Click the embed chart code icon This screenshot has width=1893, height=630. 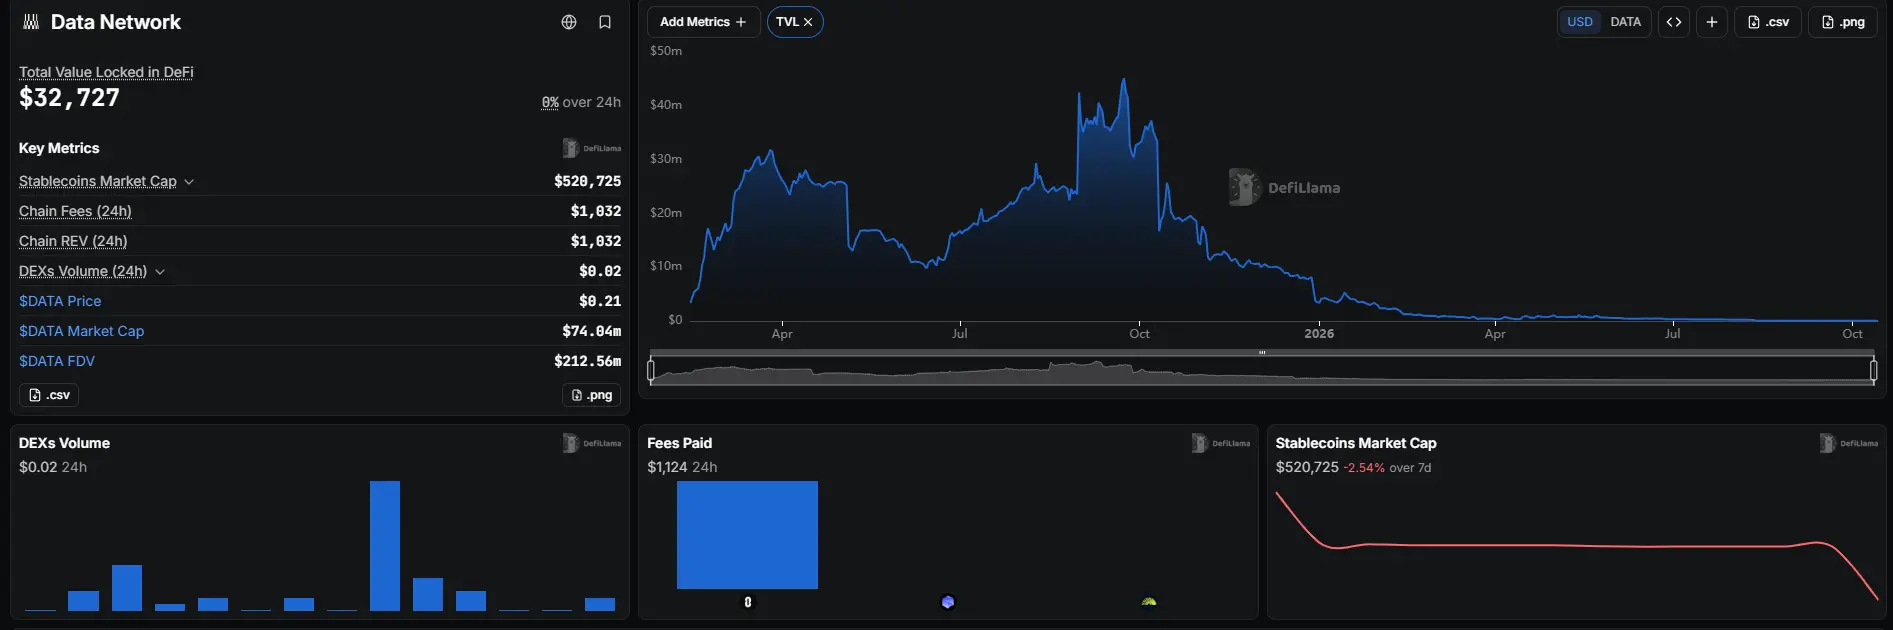pyautogui.click(x=1674, y=22)
